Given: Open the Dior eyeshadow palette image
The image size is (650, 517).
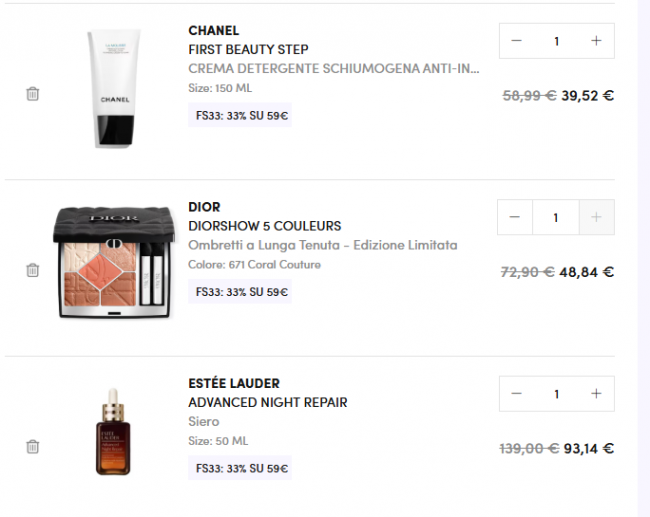Looking at the screenshot, I should (x=114, y=262).
